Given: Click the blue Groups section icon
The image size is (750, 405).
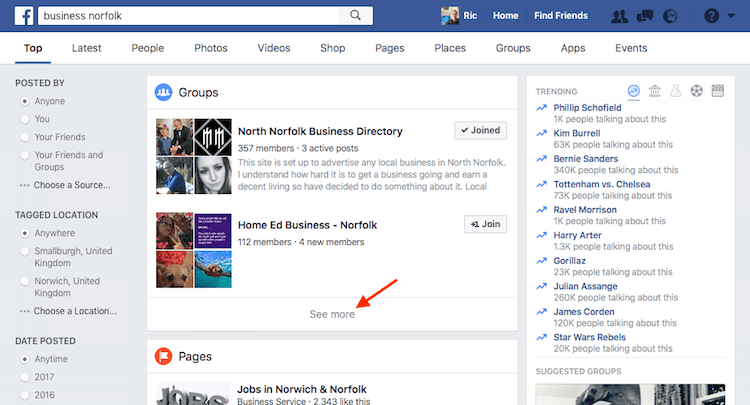Looking at the screenshot, I should [x=163, y=92].
